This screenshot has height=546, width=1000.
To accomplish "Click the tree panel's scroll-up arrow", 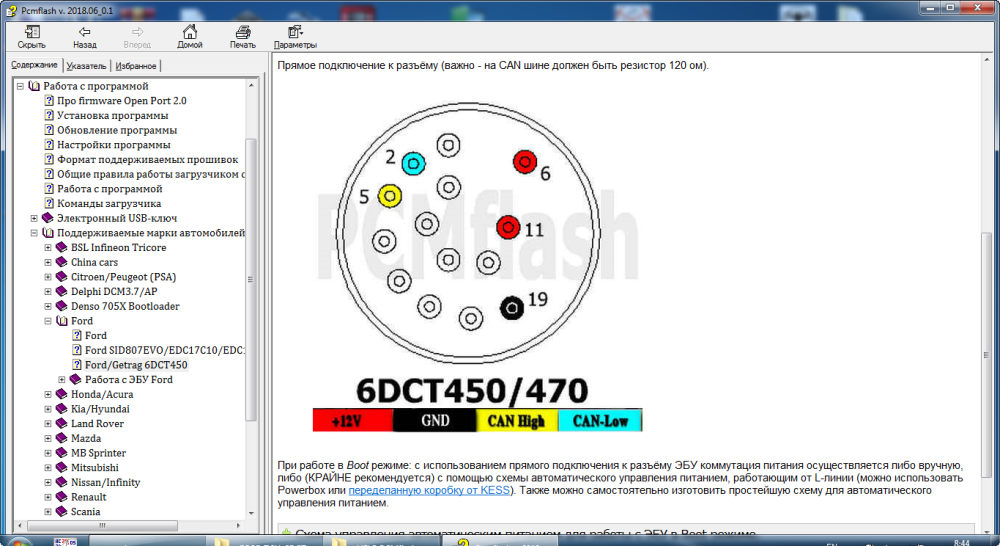I will pyautogui.click(x=251, y=85).
